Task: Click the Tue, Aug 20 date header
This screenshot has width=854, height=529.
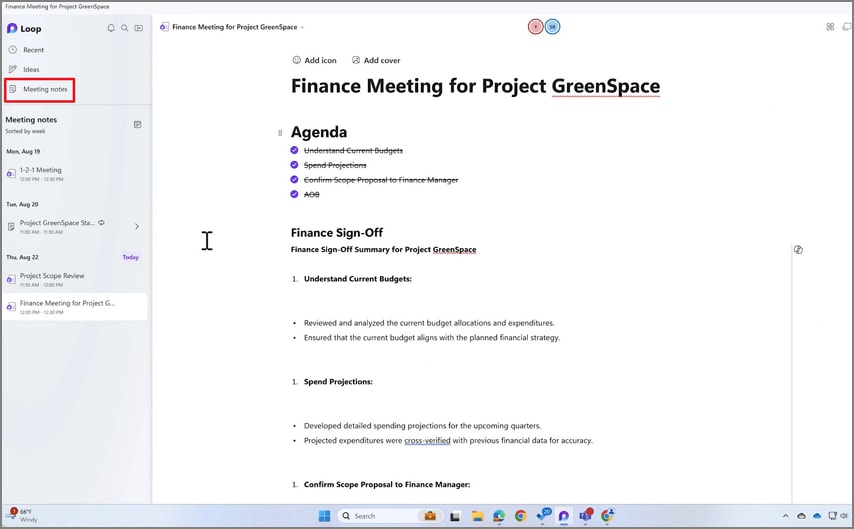Action: [22, 204]
